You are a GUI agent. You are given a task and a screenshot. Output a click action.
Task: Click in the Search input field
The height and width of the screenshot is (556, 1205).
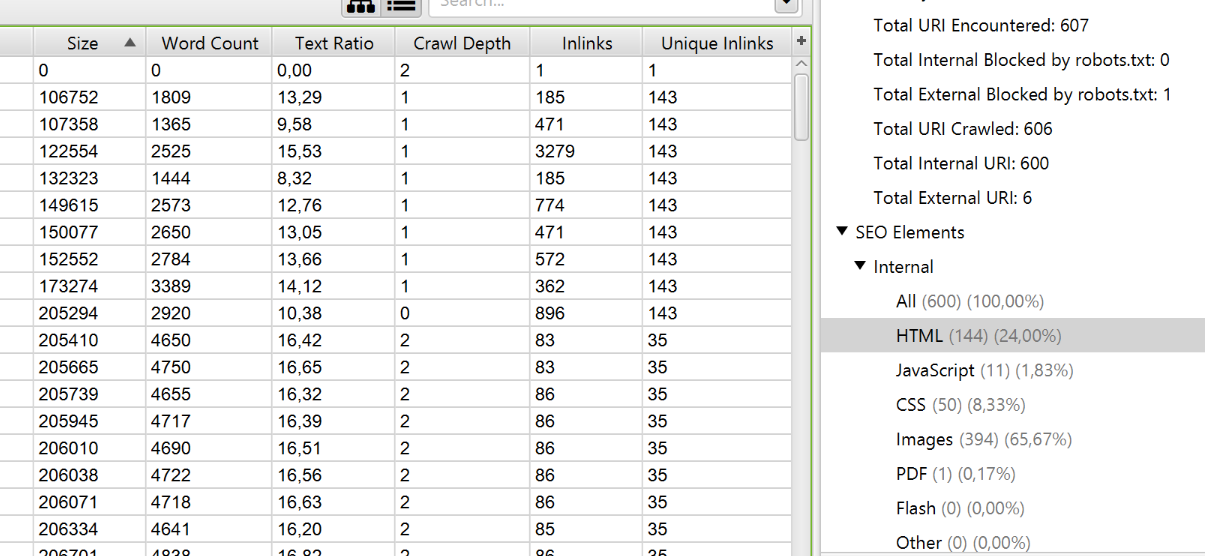click(600, 6)
